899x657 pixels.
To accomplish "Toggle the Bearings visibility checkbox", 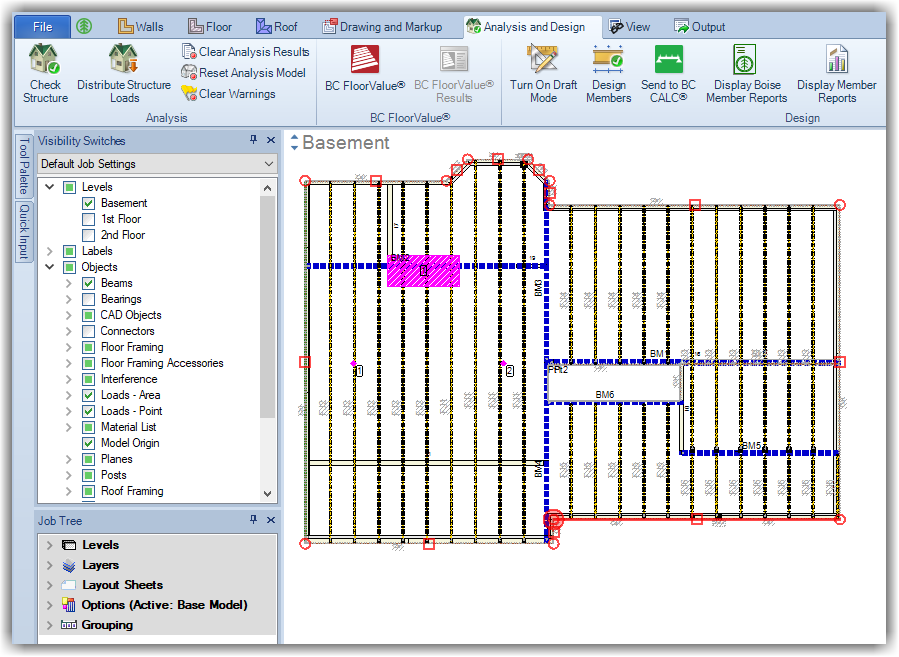I will 89,299.
